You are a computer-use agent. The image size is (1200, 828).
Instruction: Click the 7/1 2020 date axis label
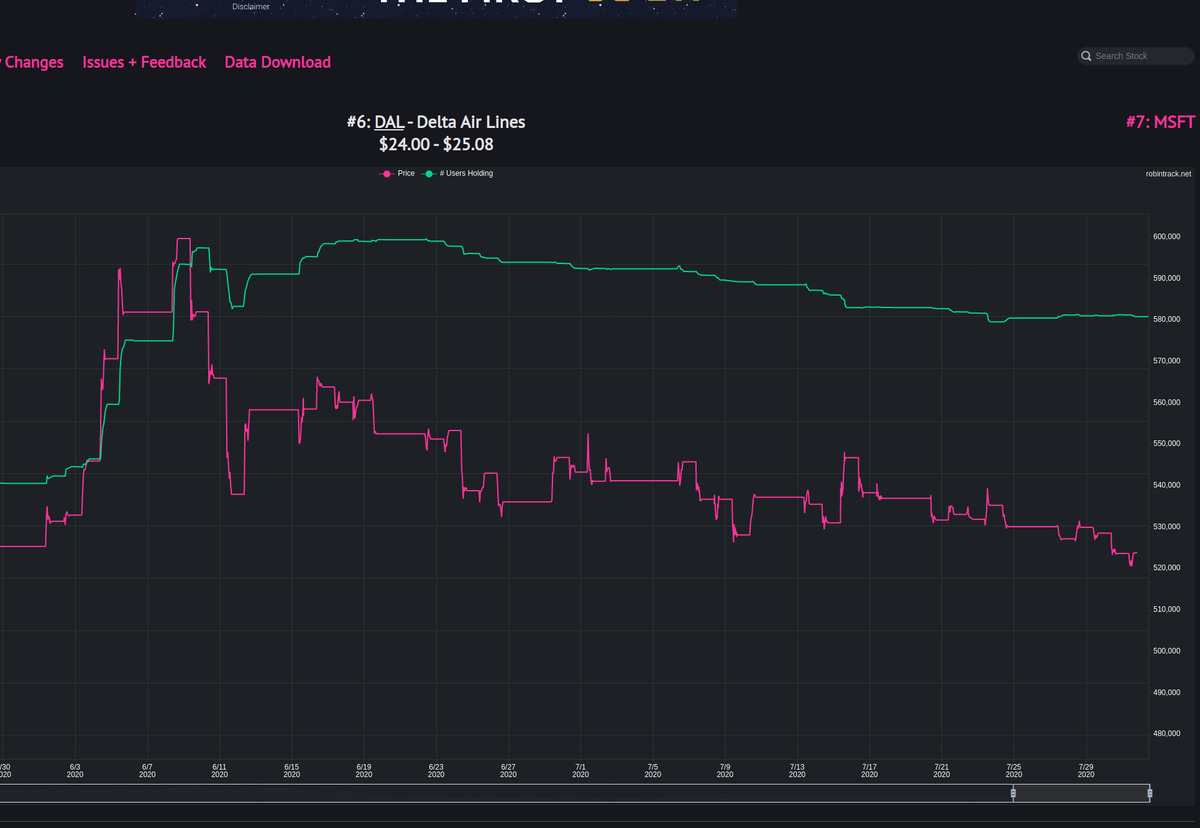pyautogui.click(x=580, y=770)
